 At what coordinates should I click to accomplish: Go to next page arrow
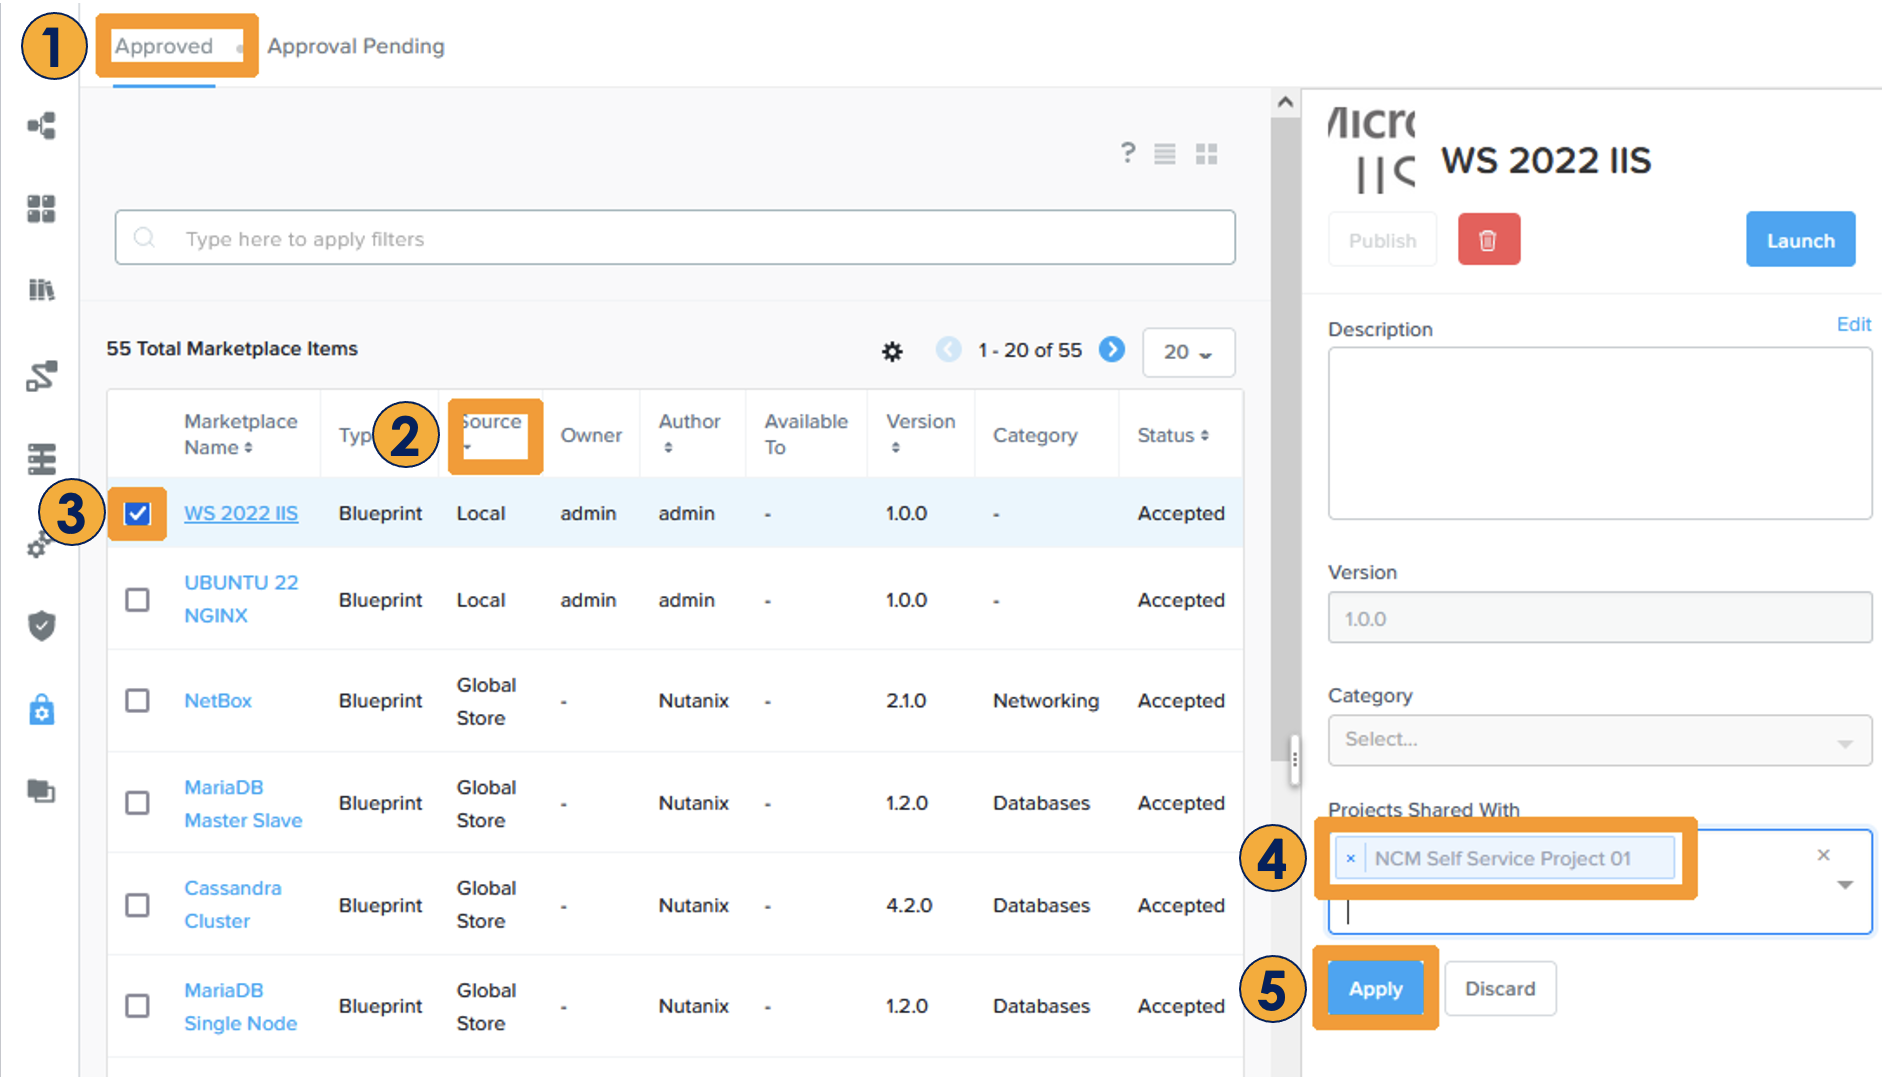pos(1112,350)
